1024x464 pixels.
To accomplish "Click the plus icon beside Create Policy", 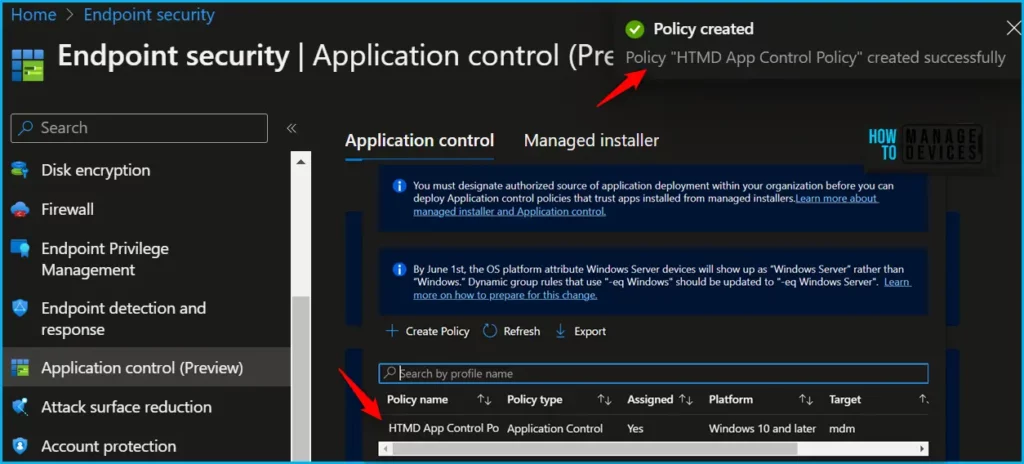I will click(x=392, y=331).
